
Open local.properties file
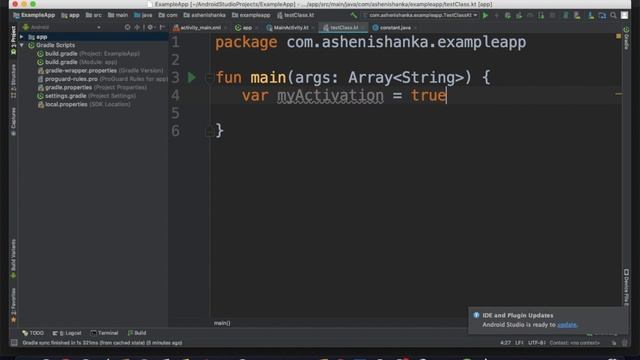coord(84,104)
